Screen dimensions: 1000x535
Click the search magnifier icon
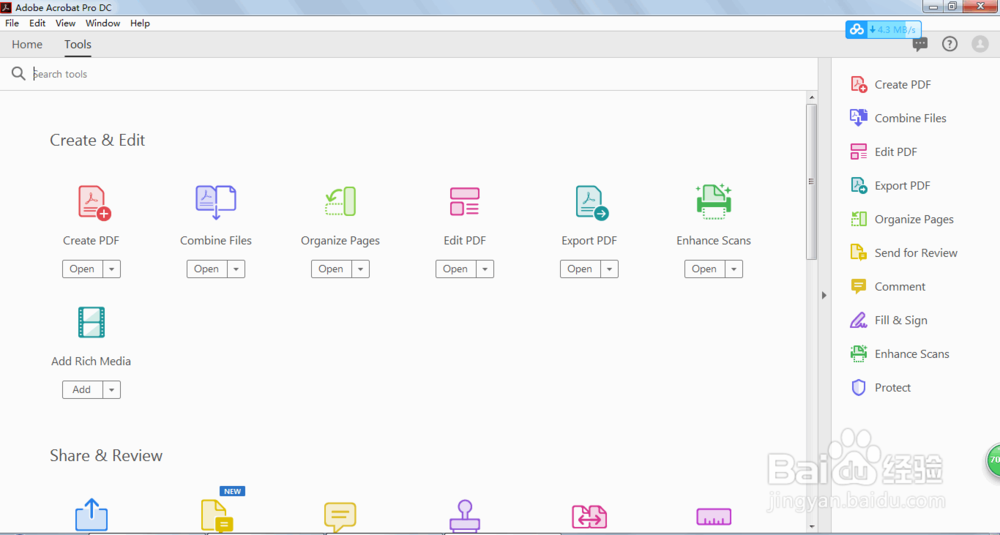pyautogui.click(x=18, y=74)
